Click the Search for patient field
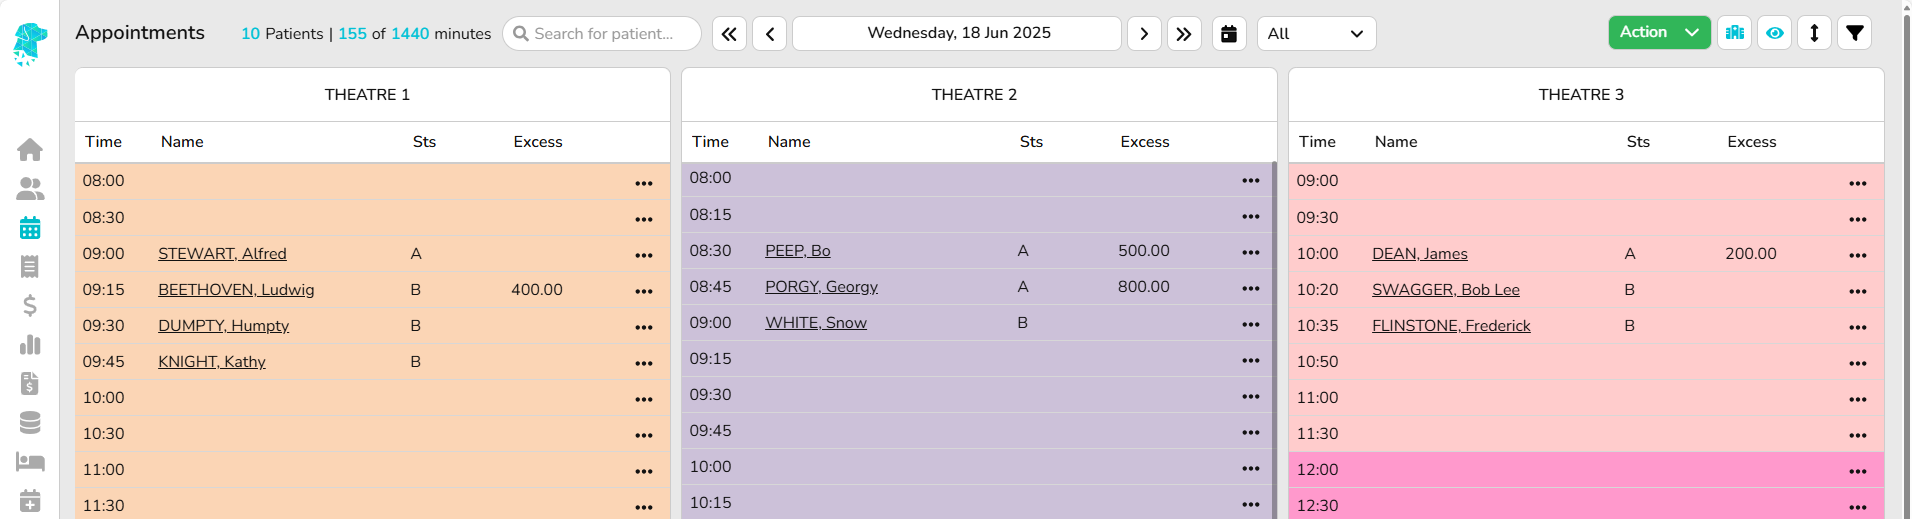 tap(603, 34)
